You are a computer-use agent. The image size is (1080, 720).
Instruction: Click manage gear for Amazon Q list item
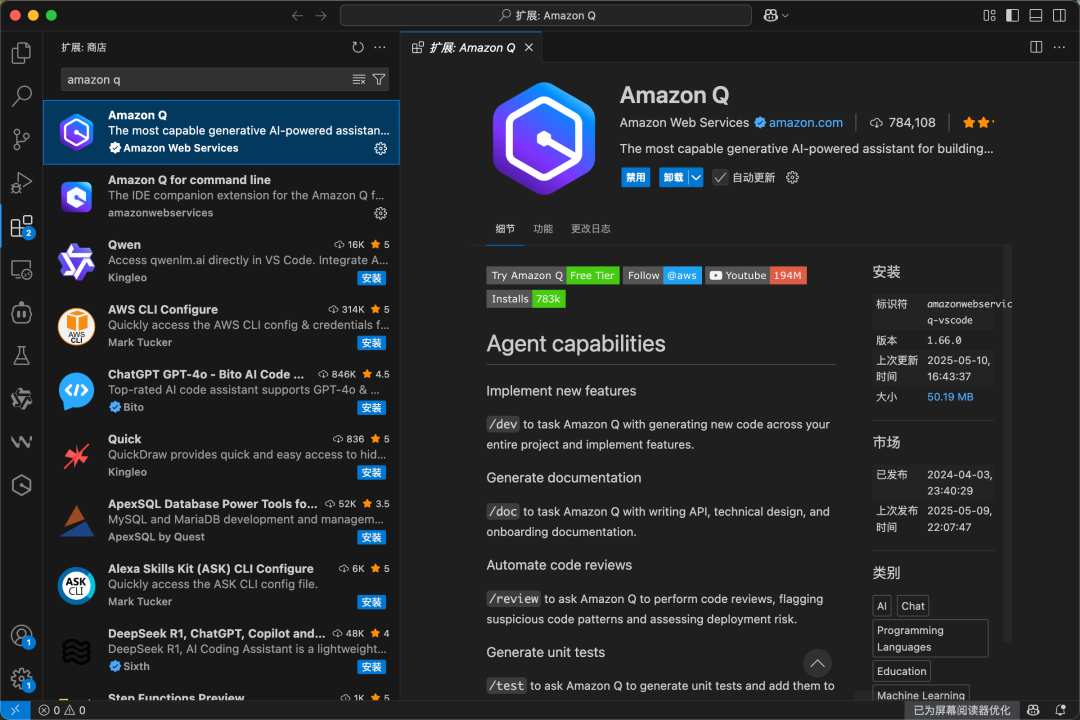[380, 148]
